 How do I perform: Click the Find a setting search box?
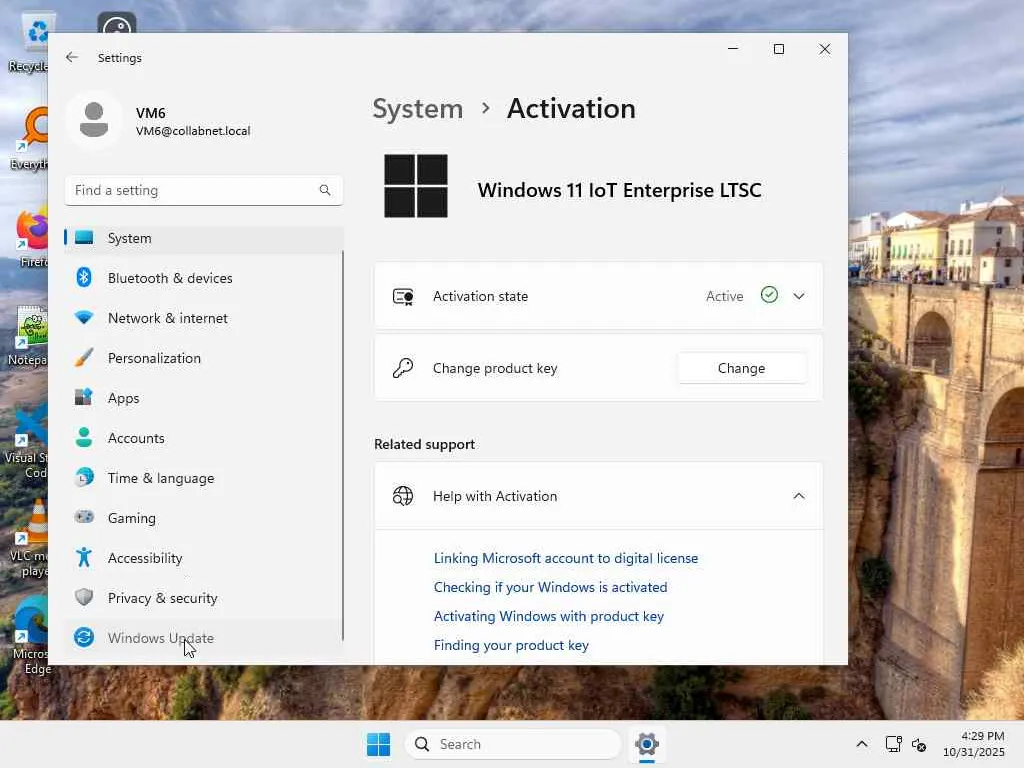click(204, 190)
